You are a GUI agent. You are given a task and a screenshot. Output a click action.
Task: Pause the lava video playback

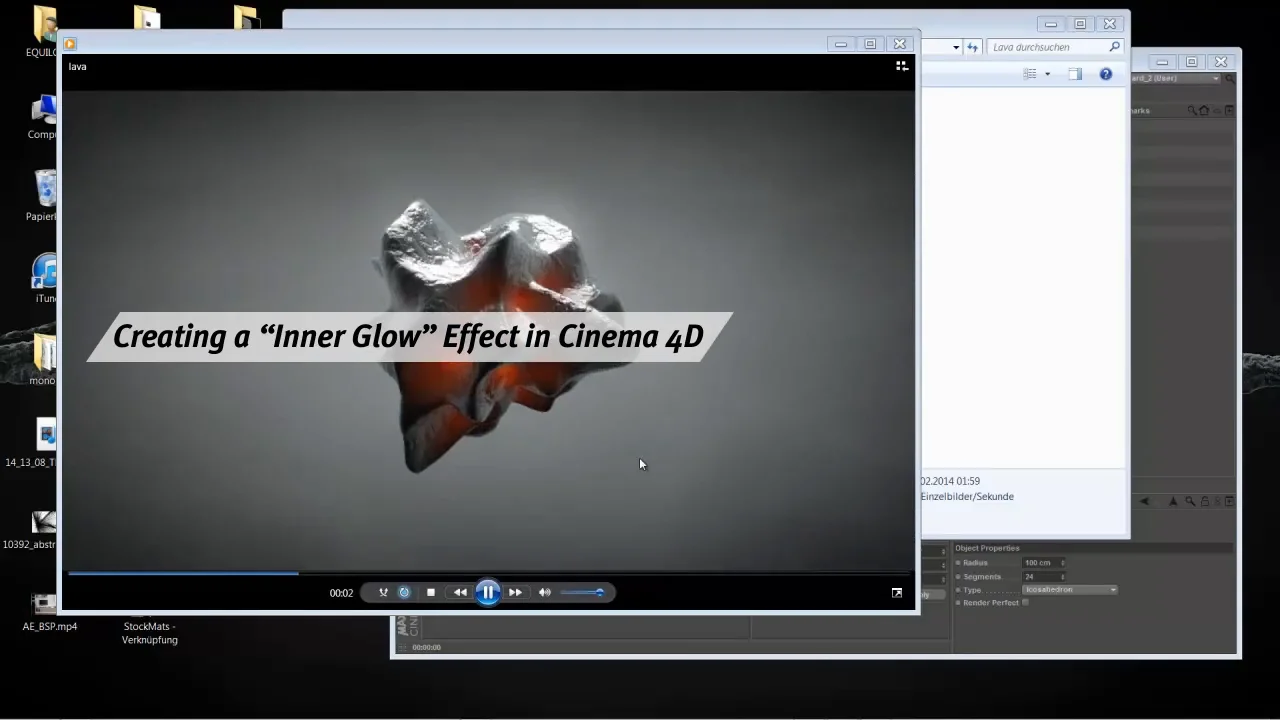tap(488, 592)
